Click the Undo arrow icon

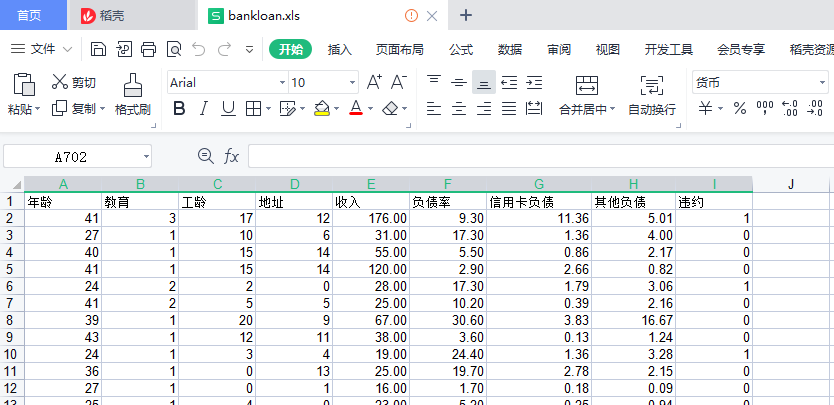coord(198,49)
